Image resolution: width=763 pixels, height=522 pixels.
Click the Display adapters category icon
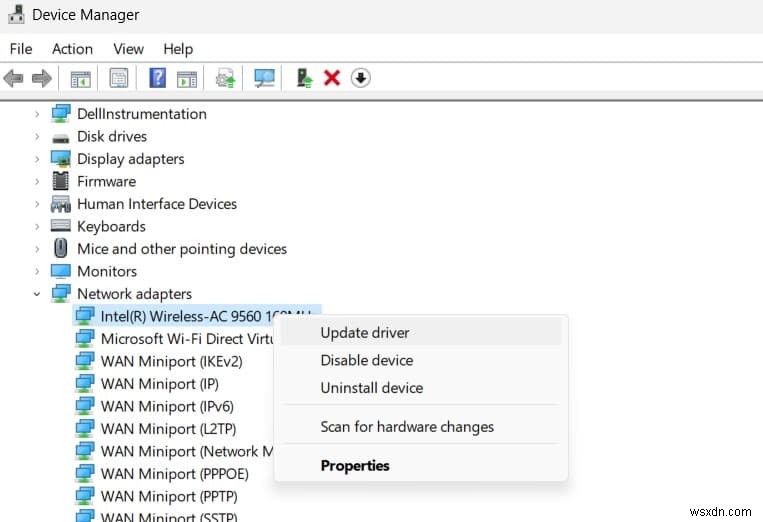[61, 159]
